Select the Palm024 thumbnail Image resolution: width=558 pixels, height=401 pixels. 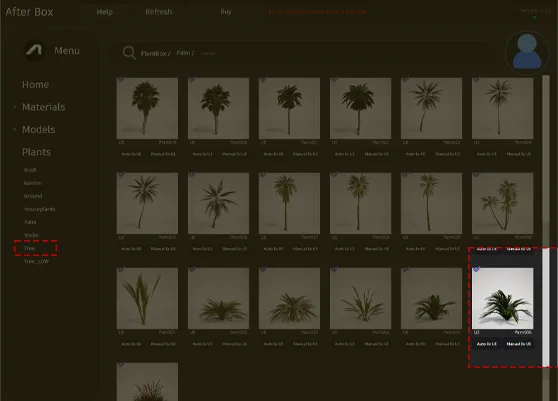tap(502, 108)
